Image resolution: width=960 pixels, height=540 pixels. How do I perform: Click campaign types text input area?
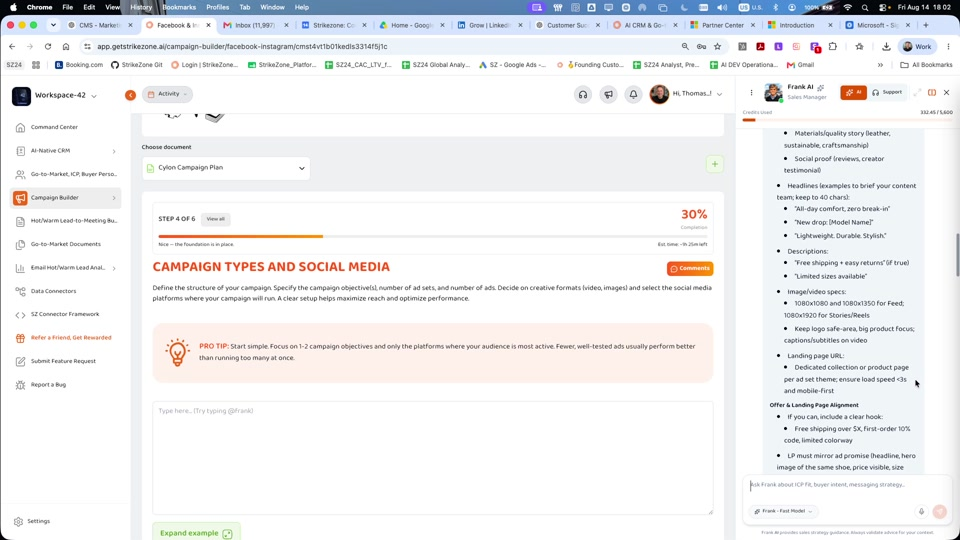coord(433,458)
